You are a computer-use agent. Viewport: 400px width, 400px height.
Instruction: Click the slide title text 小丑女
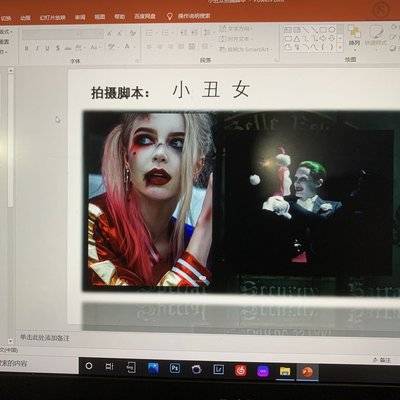tap(211, 90)
